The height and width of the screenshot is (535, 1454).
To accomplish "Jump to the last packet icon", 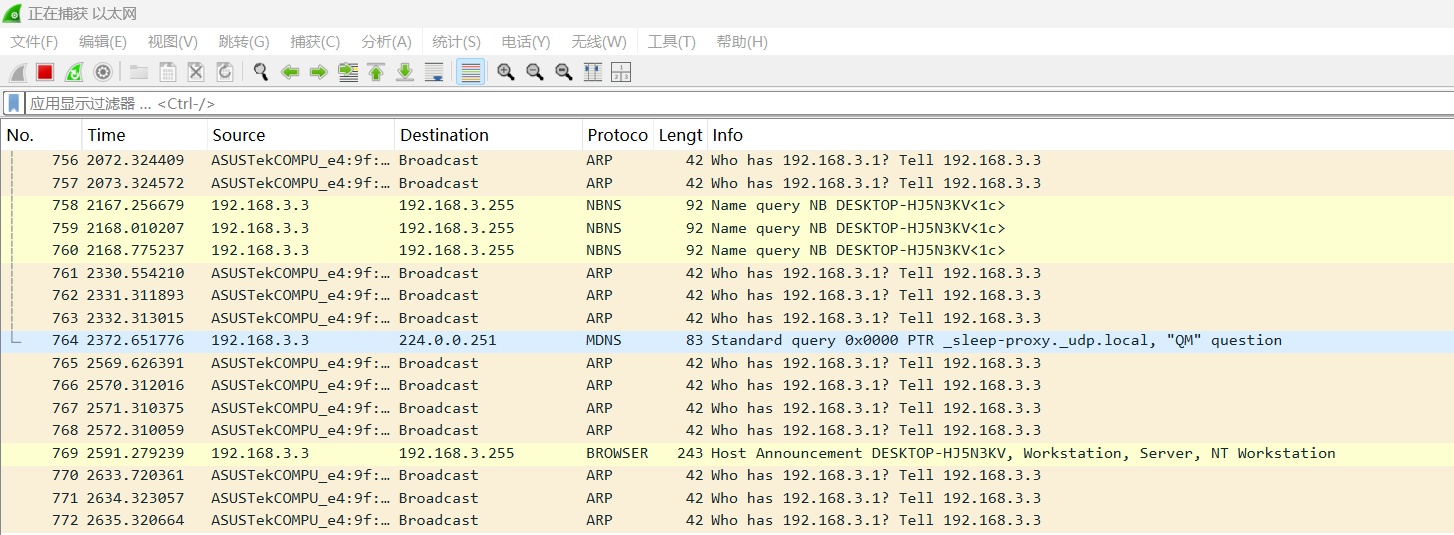I will [x=405, y=72].
